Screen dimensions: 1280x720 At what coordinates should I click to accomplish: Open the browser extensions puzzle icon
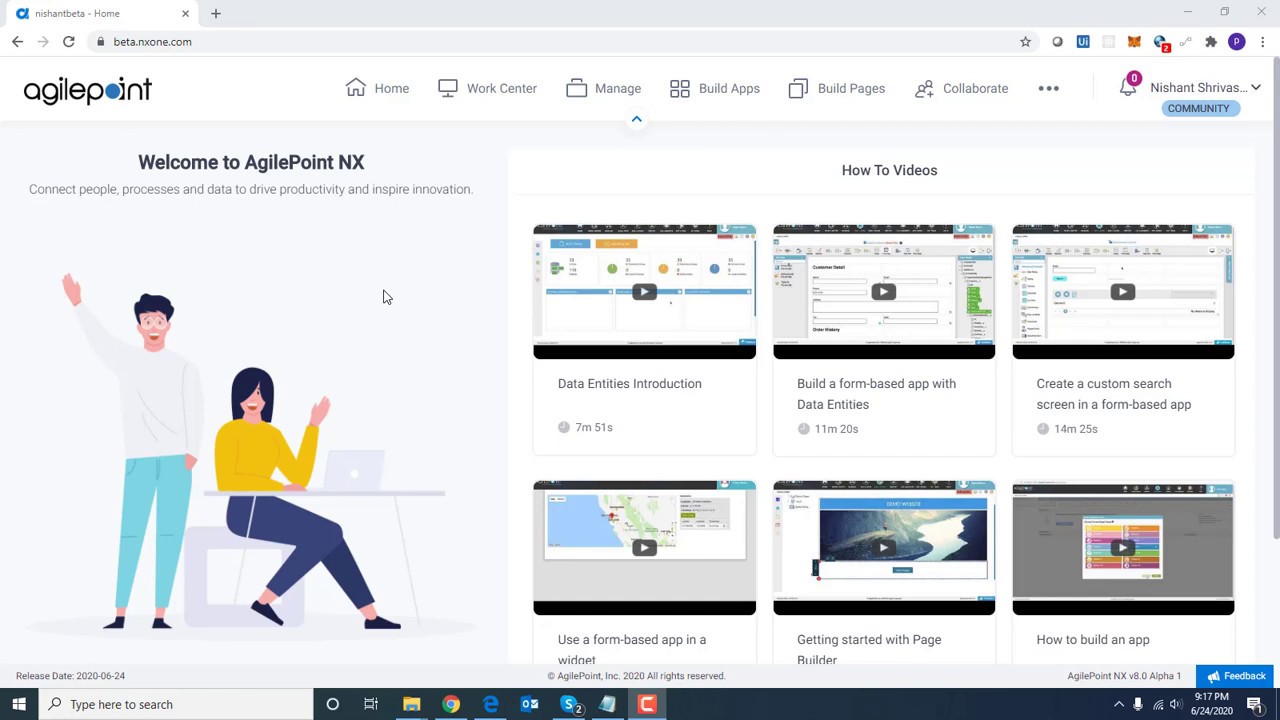1211,41
